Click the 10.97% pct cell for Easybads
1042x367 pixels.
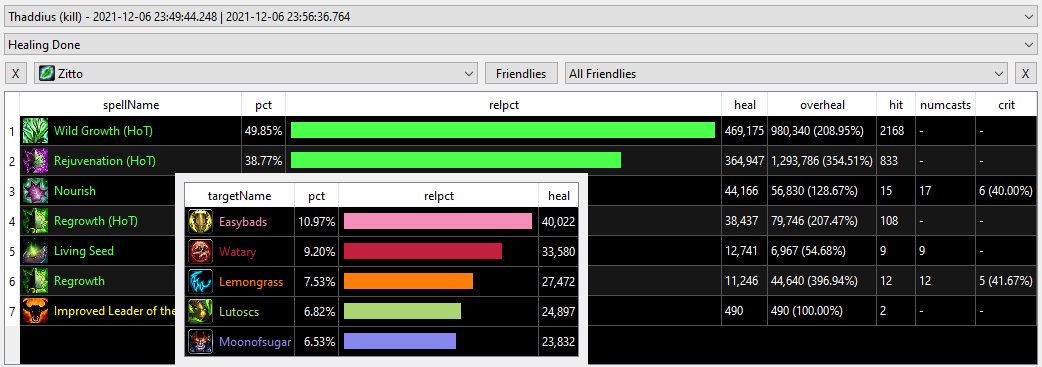[316, 222]
